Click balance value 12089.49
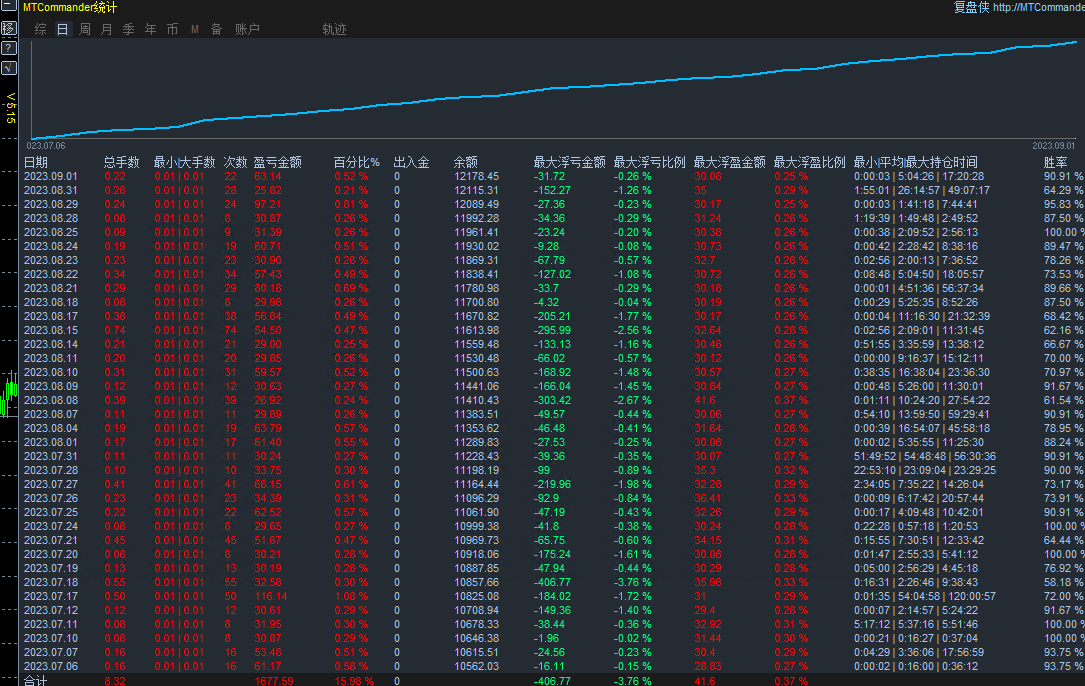The width and height of the screenshot is (1085, 686). (x=477, y=204)
